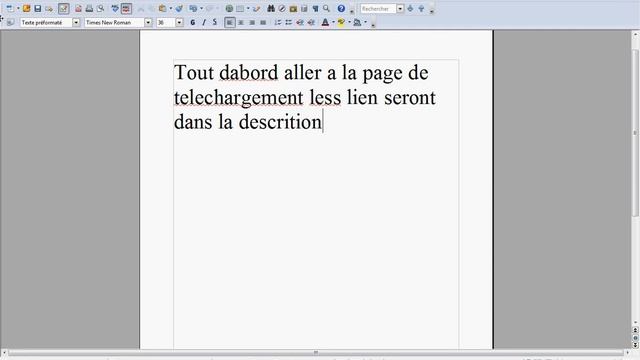Screen dimensions: 640x360
Task: Expand the font size 36 dropdown
Action: pyautogui.click(x=179, y=22)
